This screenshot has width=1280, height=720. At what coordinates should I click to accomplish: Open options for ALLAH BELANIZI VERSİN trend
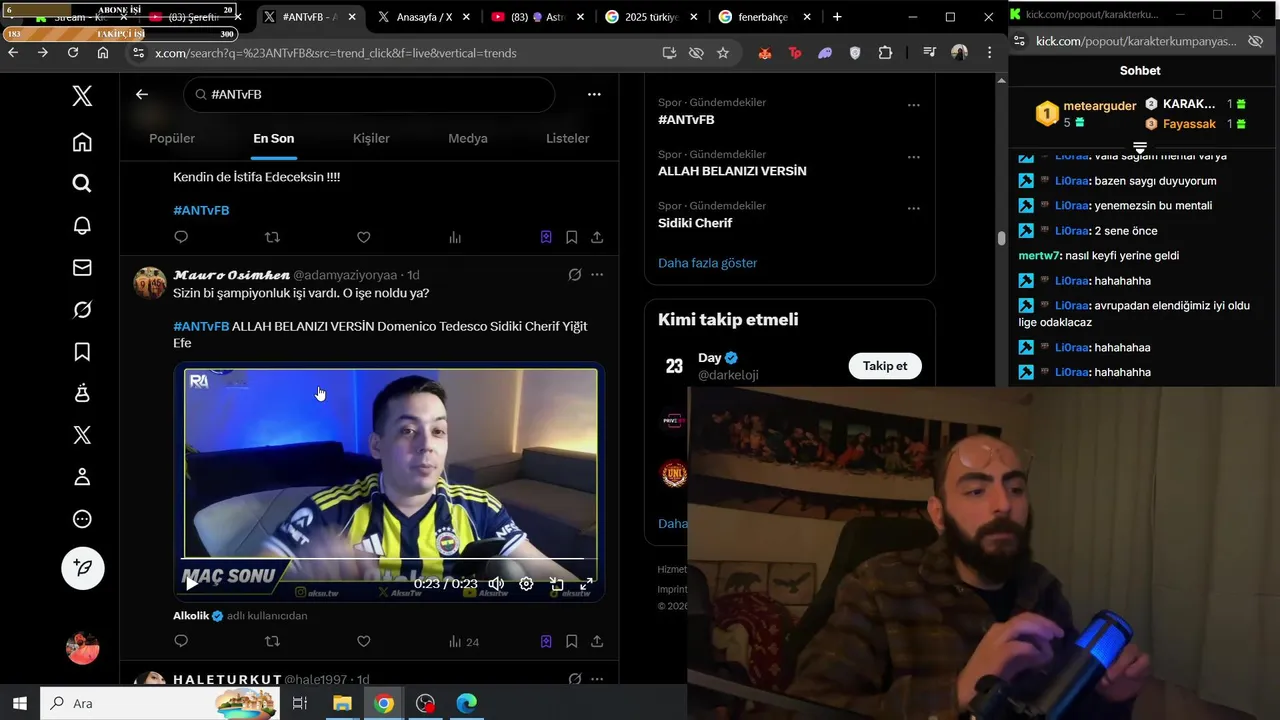click(x=913, y=157)
